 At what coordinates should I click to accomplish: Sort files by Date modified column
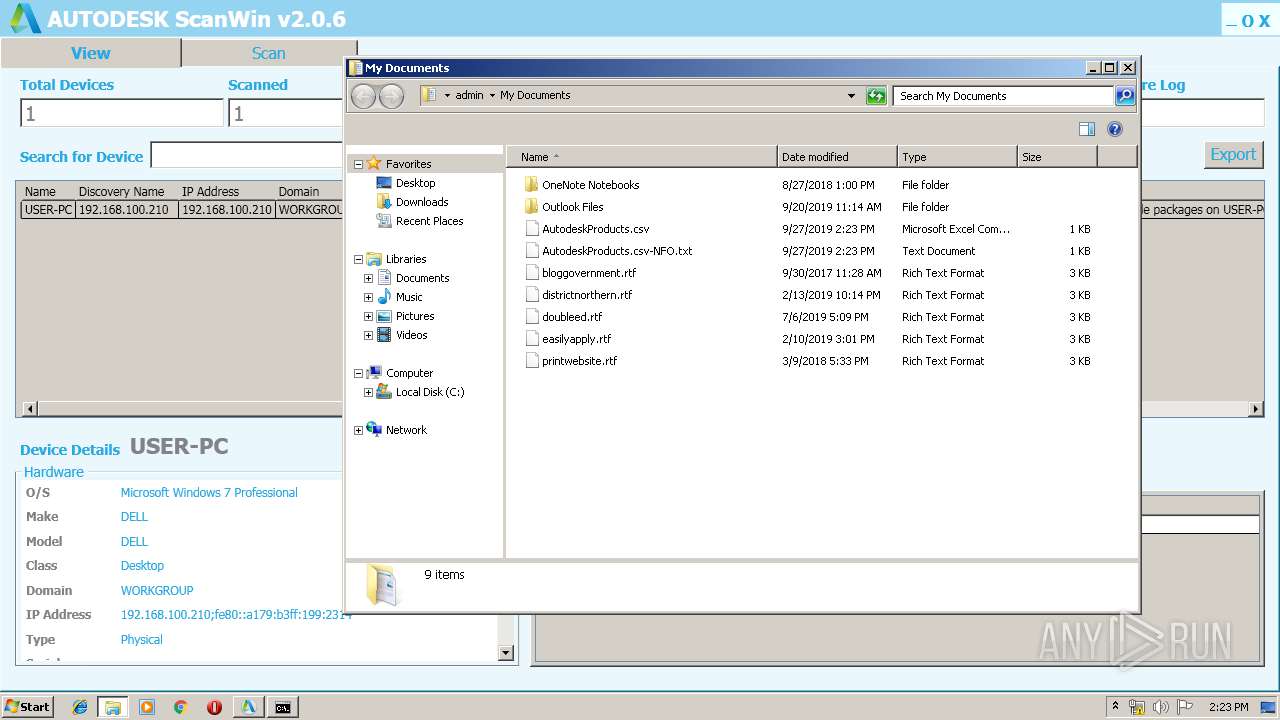point(837,157)
